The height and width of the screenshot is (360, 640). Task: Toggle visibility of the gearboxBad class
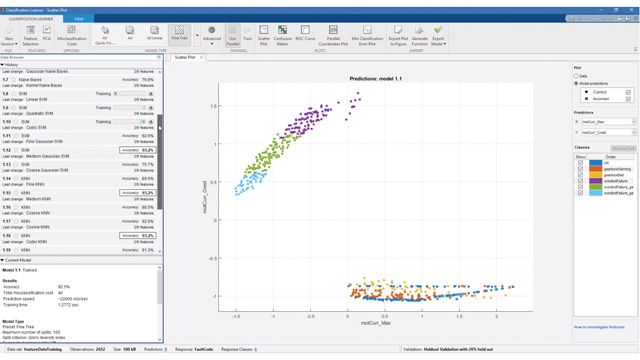coord(580,175)
